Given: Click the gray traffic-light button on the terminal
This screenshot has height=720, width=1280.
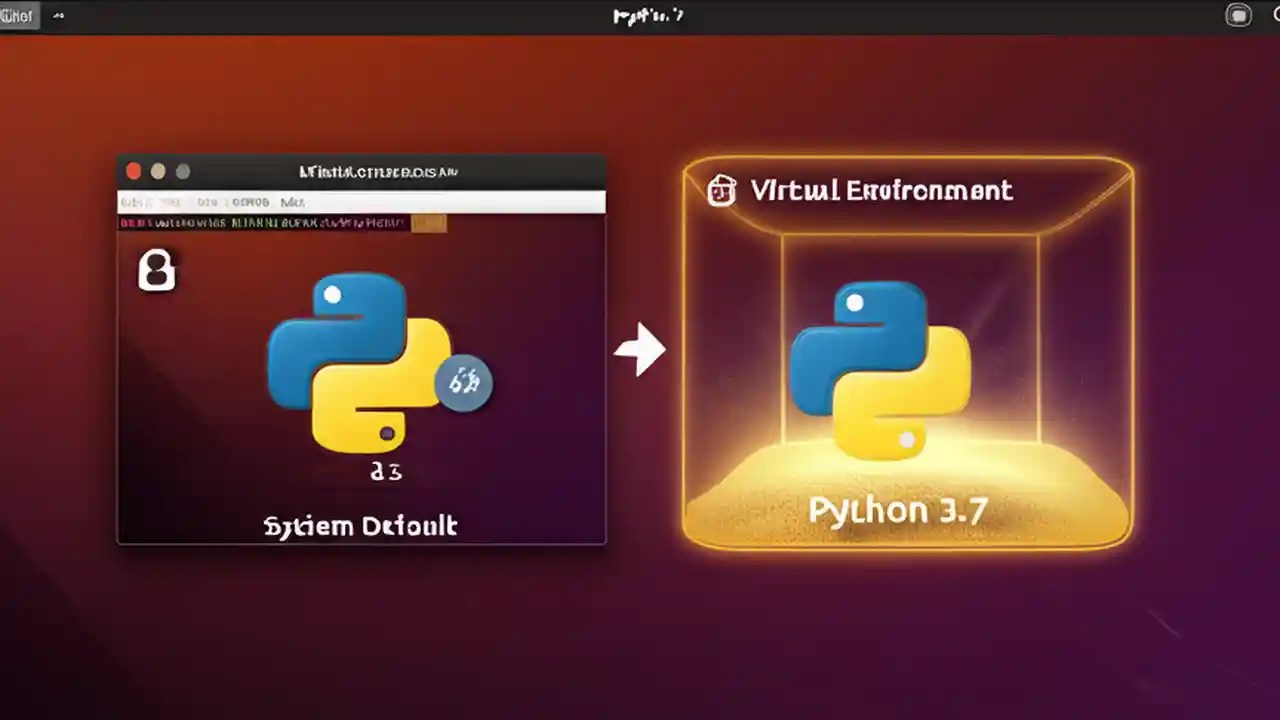Looking at the screenshot, I should pyautogui.click(x=183, y=170).
